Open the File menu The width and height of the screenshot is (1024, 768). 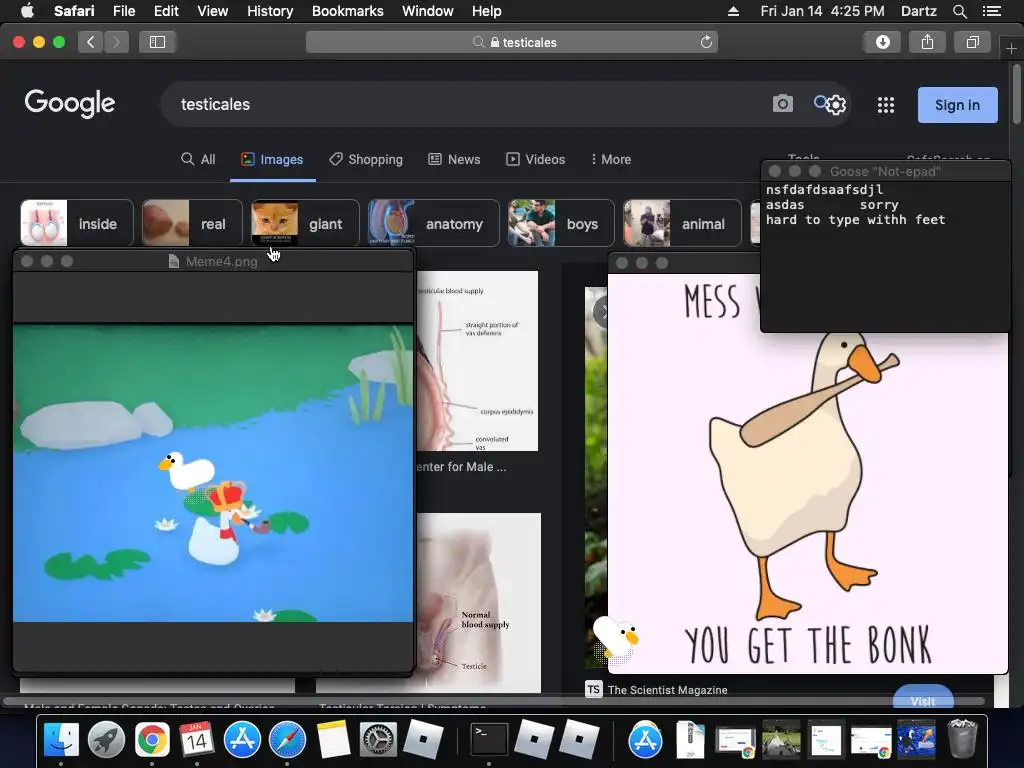(123, 11)
